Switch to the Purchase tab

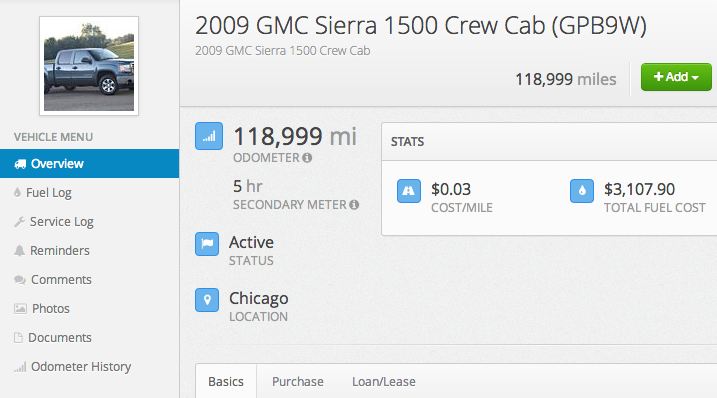tap(298, 382)
